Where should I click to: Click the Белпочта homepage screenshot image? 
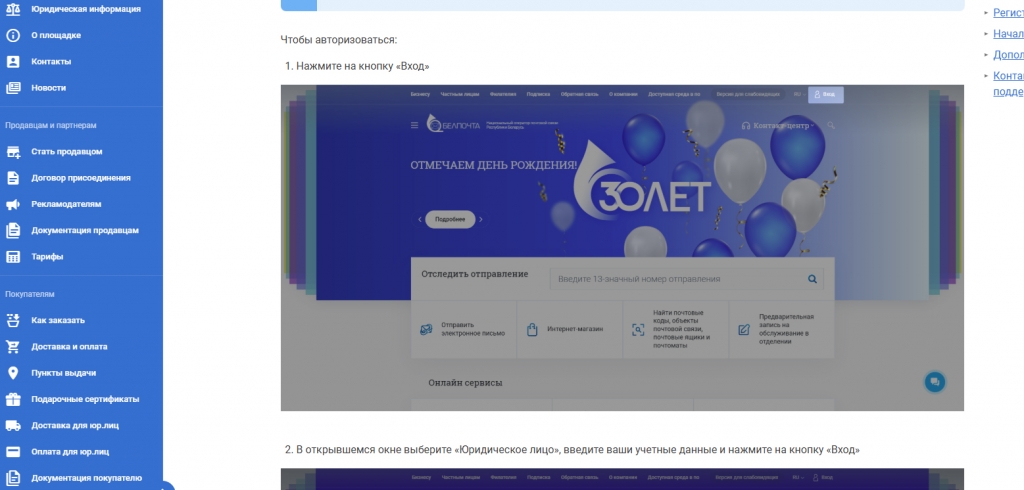[x=622, y=248]
